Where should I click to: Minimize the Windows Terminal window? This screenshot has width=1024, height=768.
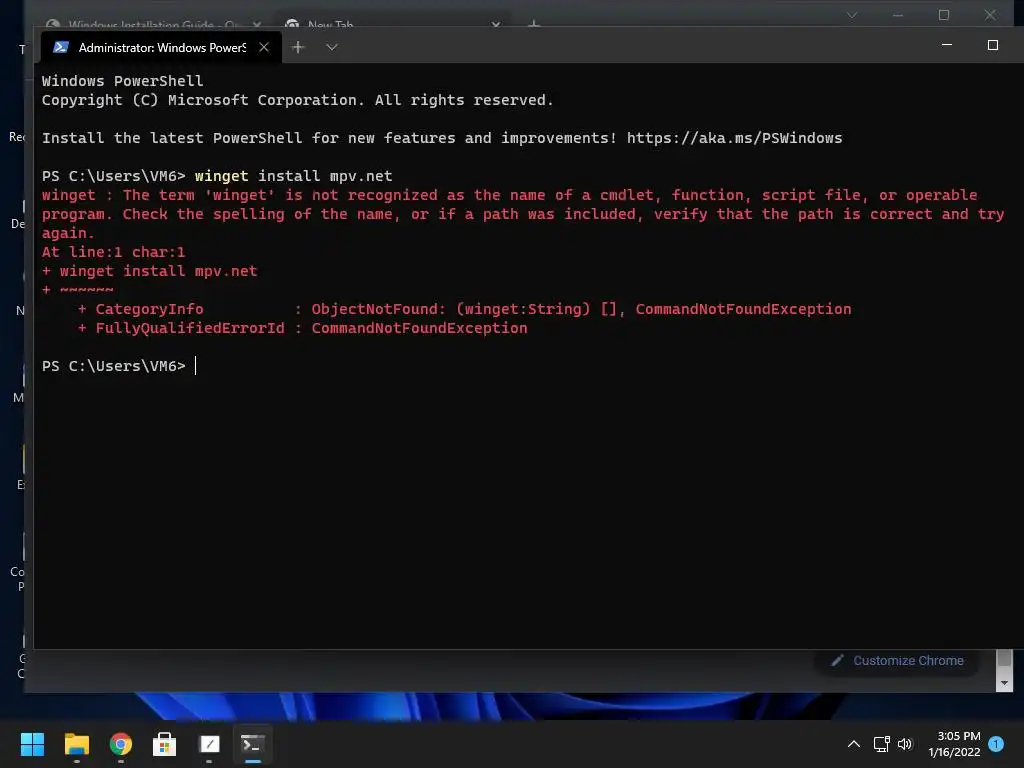pyautogui.click(x=947, y=45)
